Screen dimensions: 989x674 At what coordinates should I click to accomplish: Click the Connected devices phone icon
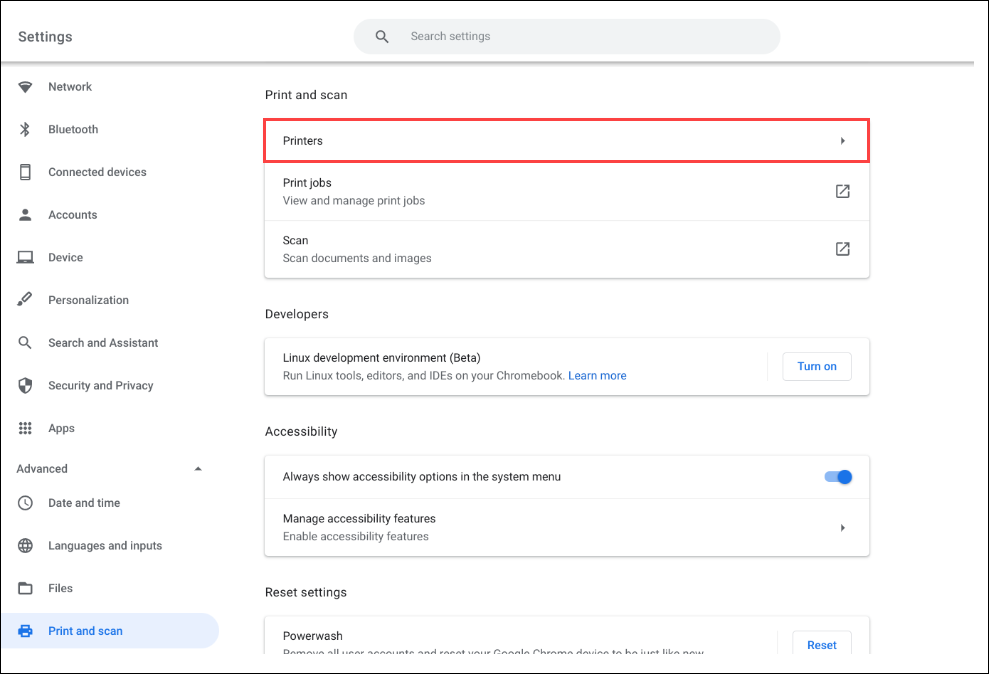pyautogui.click(x=26, y=172)
